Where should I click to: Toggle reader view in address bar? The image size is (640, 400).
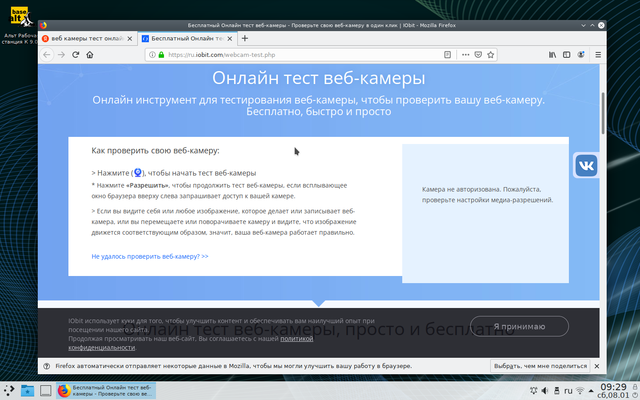[447, 55]
